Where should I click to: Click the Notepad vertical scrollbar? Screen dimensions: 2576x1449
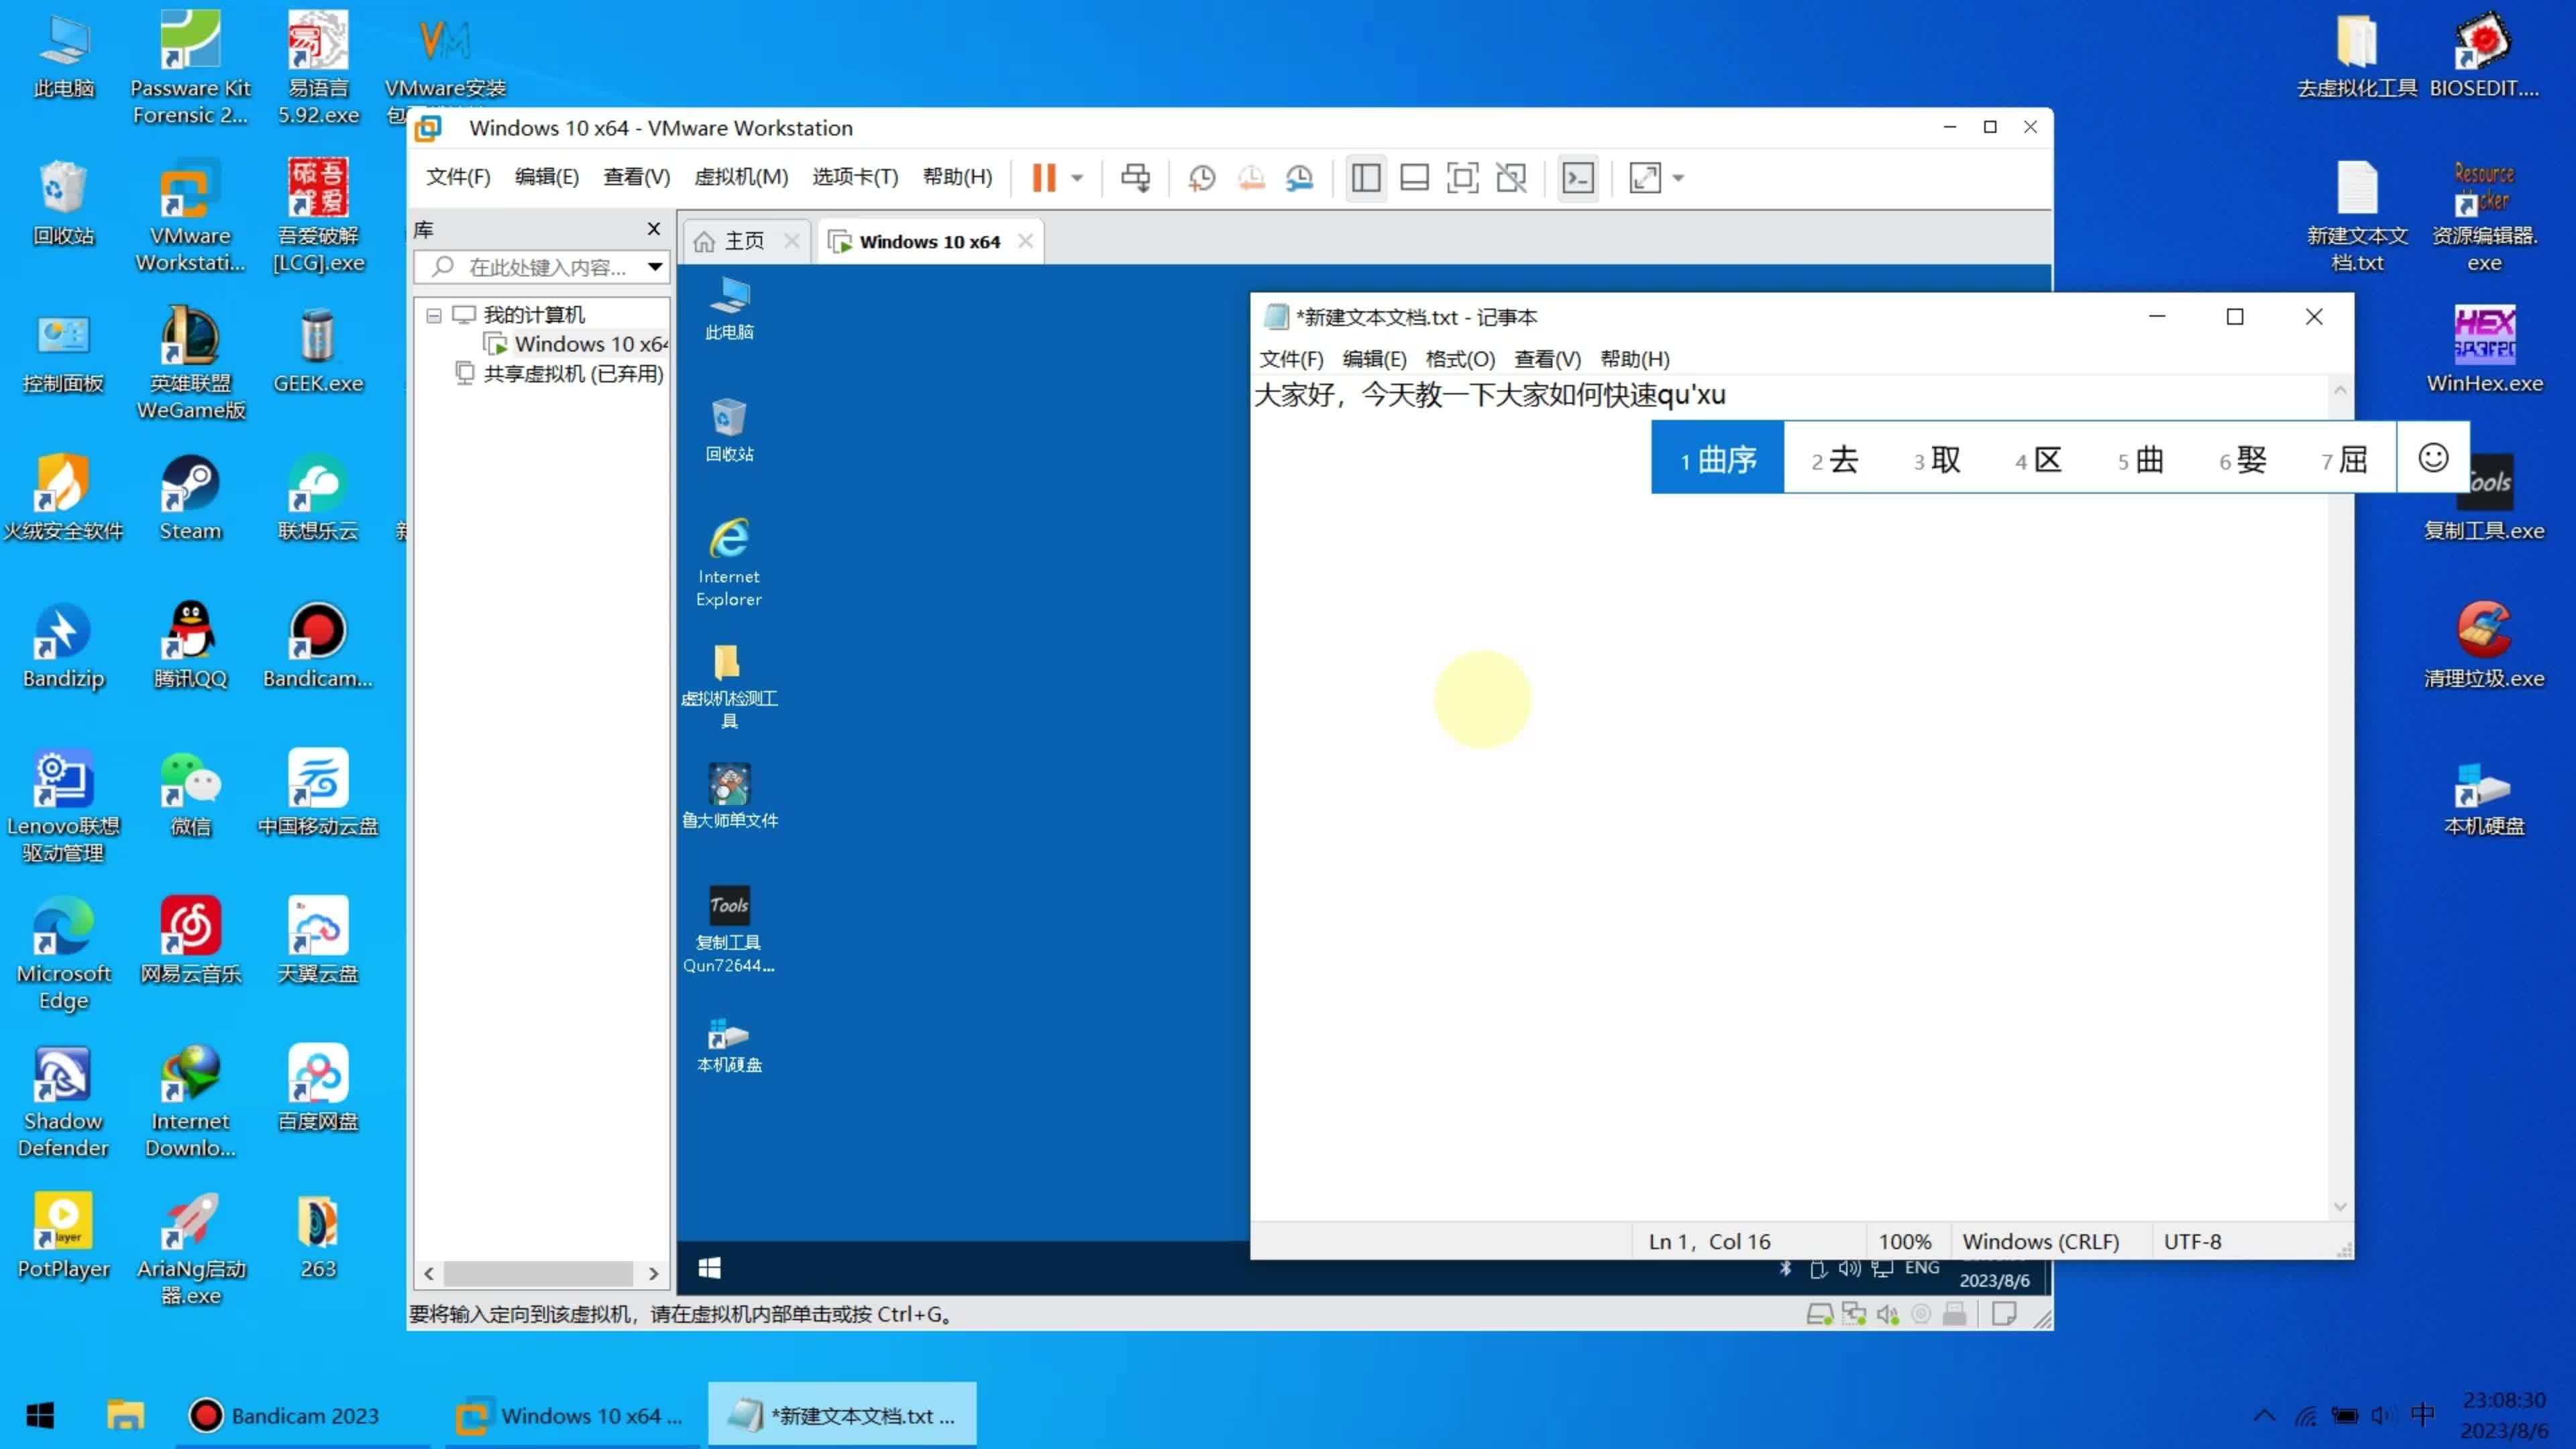[x=2339, y=800]
